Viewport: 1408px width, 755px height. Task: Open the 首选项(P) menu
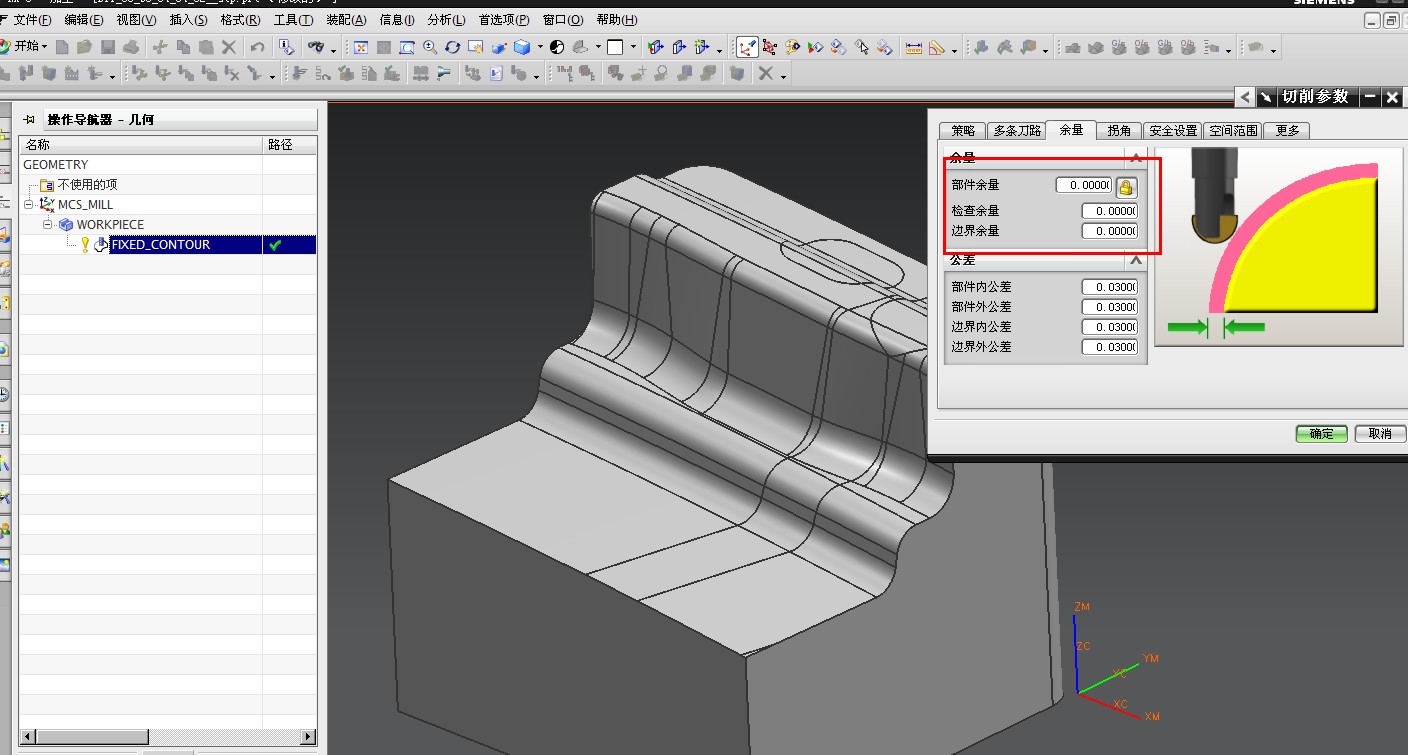504,20
